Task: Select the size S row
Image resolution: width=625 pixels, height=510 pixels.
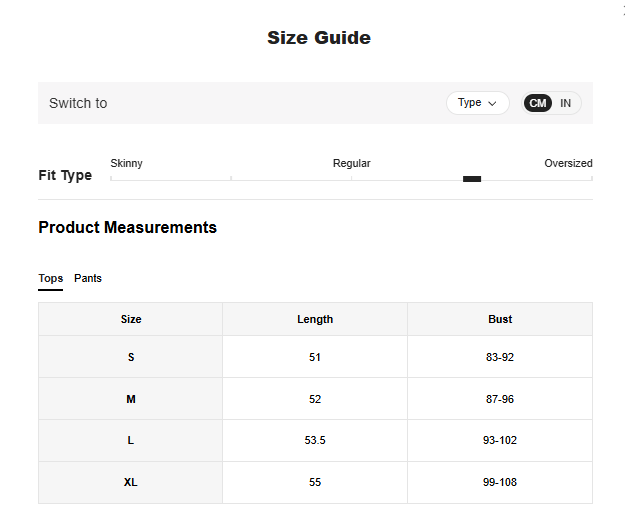Action: (131, 357)
